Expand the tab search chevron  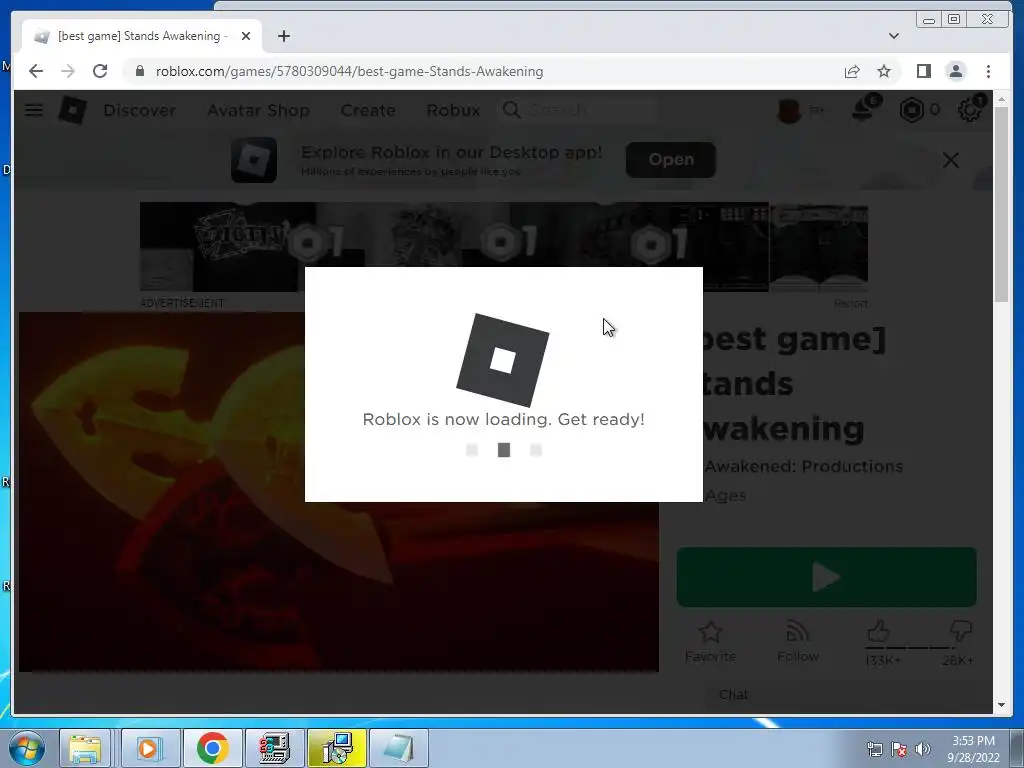click(893, 36)
